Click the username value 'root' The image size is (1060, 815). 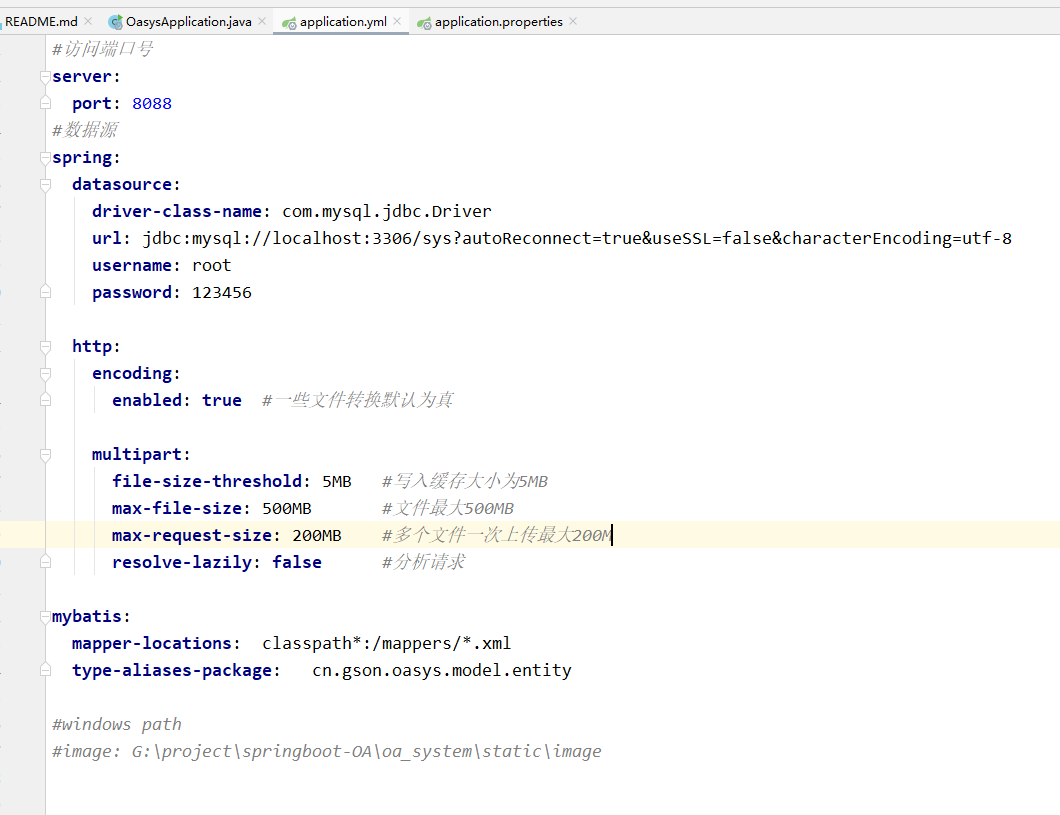click(212, 266)
